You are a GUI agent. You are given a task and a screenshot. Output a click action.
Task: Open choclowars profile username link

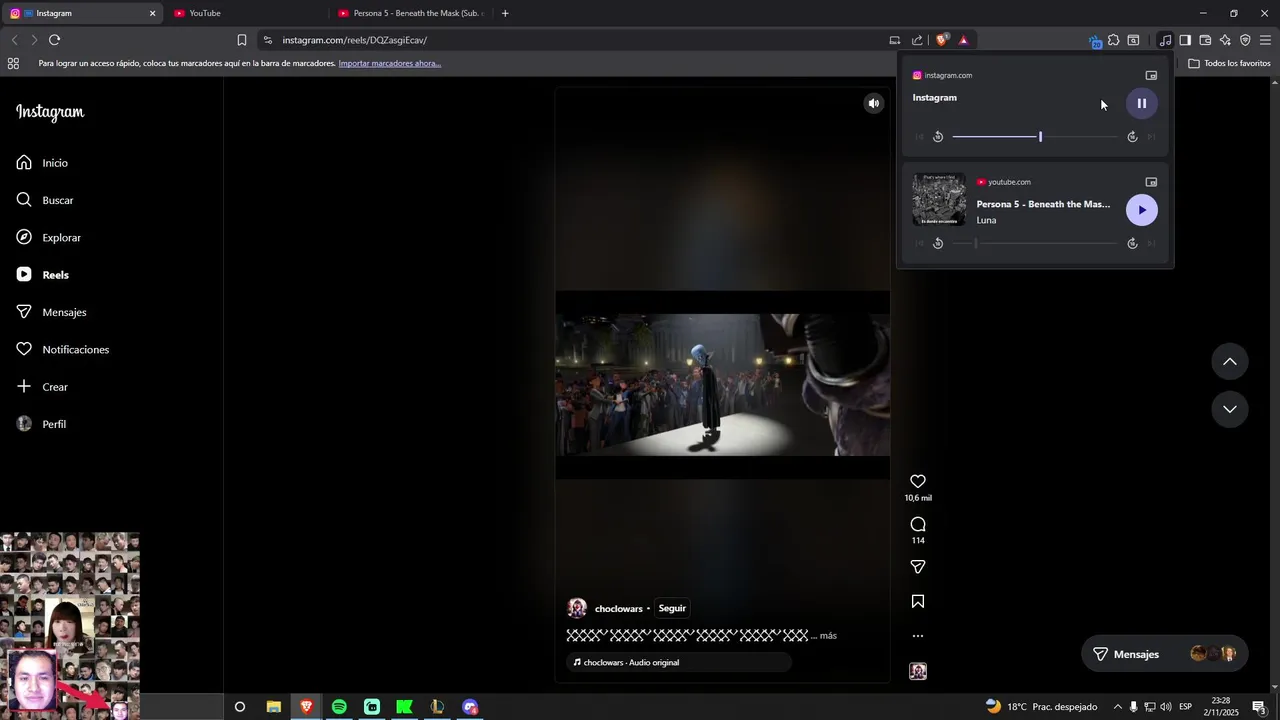point(619,609)
